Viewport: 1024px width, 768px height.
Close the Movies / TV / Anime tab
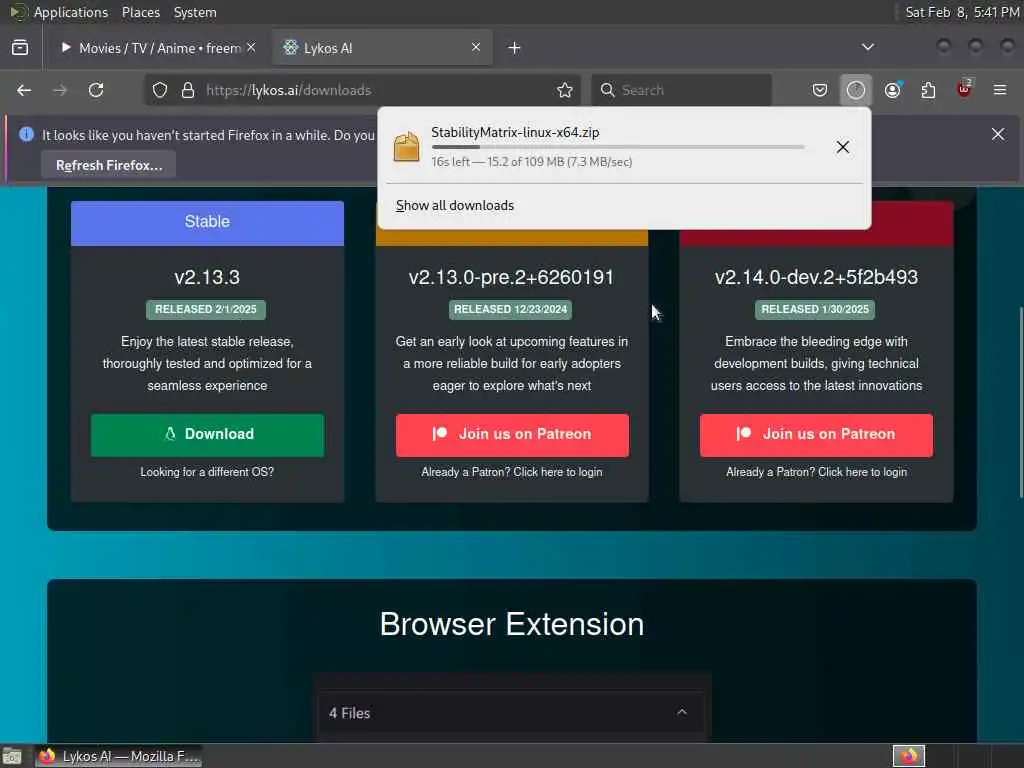(x=251, y=47)
